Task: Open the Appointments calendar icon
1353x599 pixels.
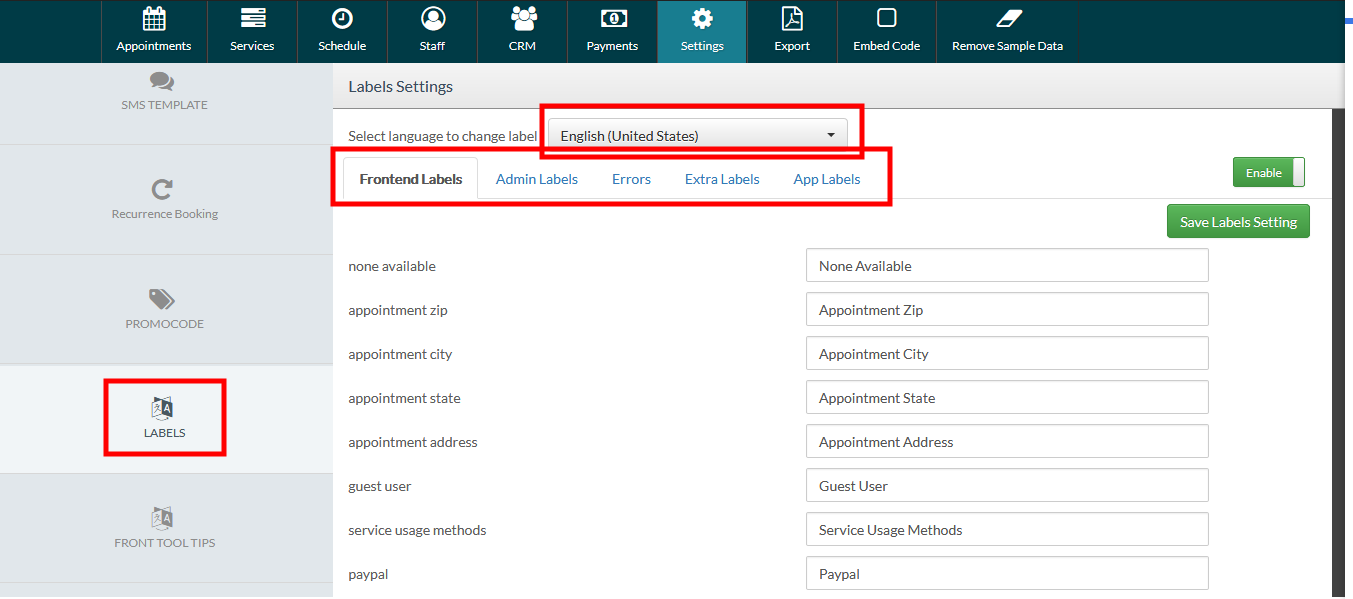Action: coord(154,19)
